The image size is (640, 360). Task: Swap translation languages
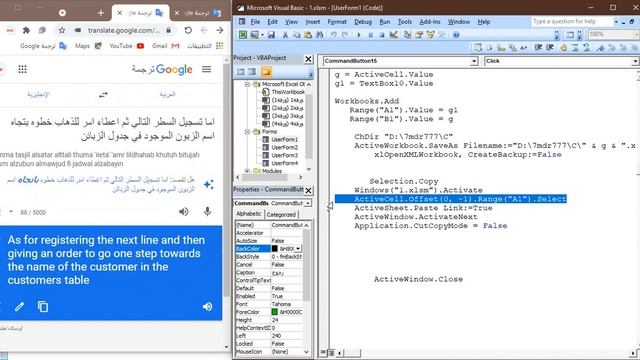[103, 95]
